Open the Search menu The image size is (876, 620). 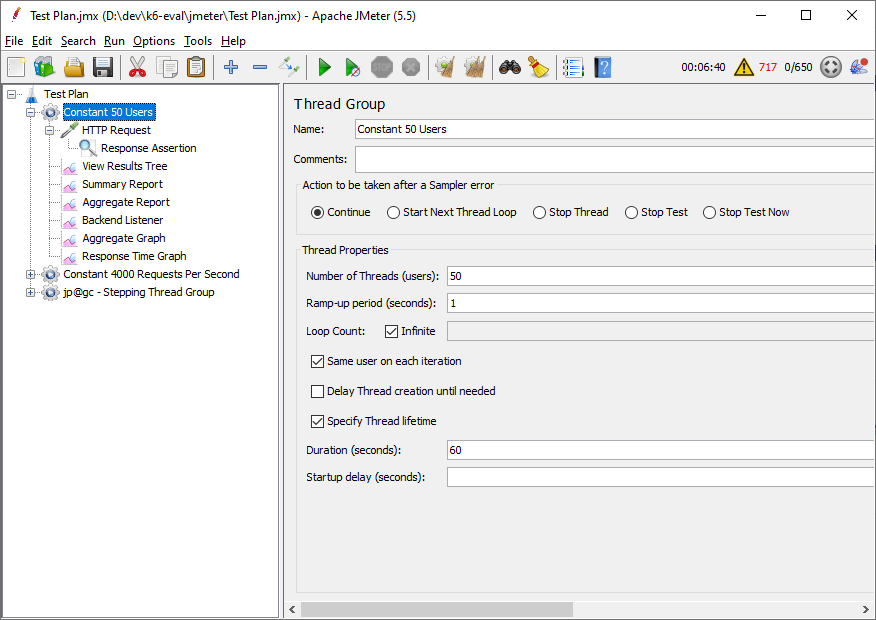[78, 41]
